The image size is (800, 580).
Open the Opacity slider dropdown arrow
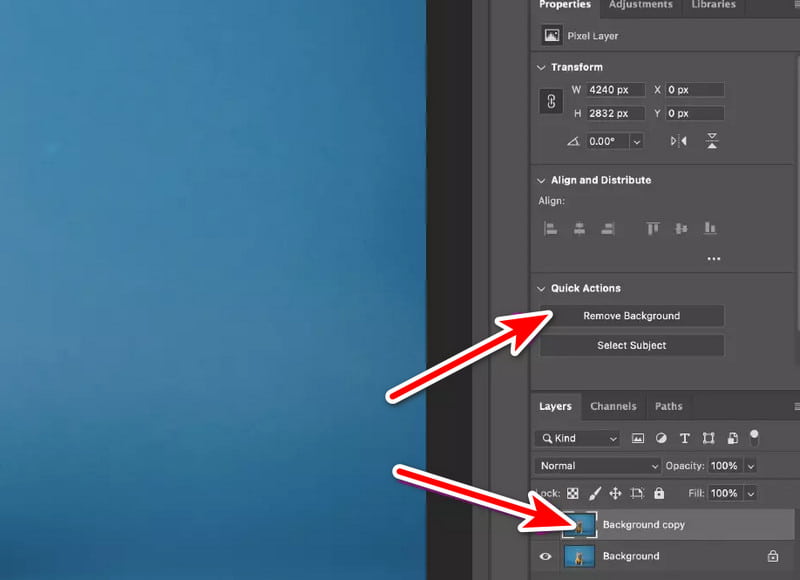click(751, 466)
